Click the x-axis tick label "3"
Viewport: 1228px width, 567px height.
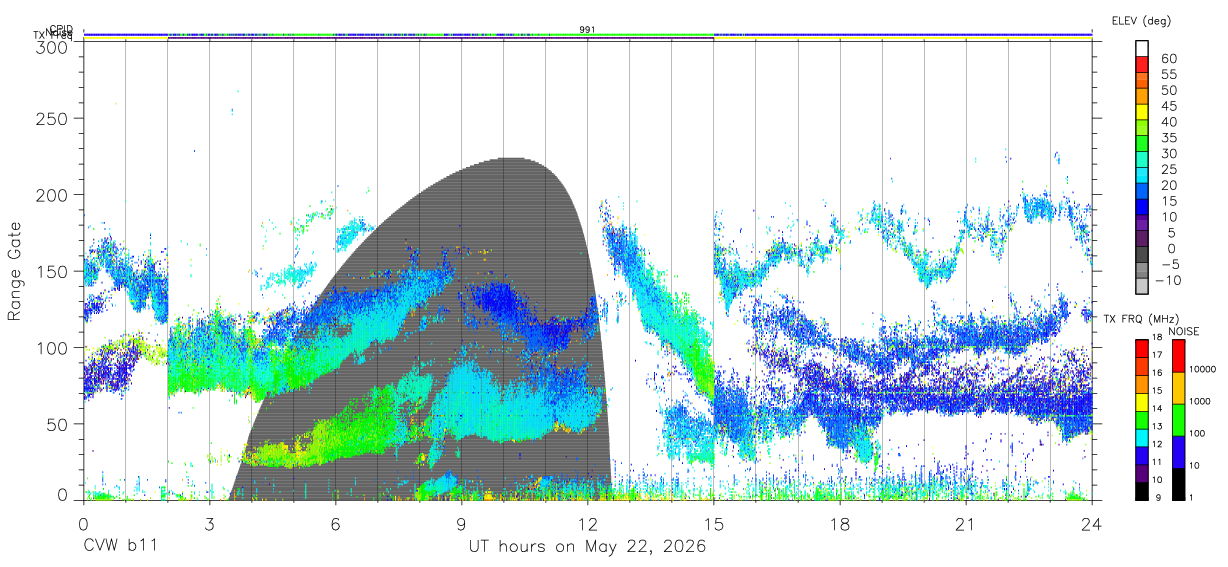pyautogui.click(x=209, y=524)
